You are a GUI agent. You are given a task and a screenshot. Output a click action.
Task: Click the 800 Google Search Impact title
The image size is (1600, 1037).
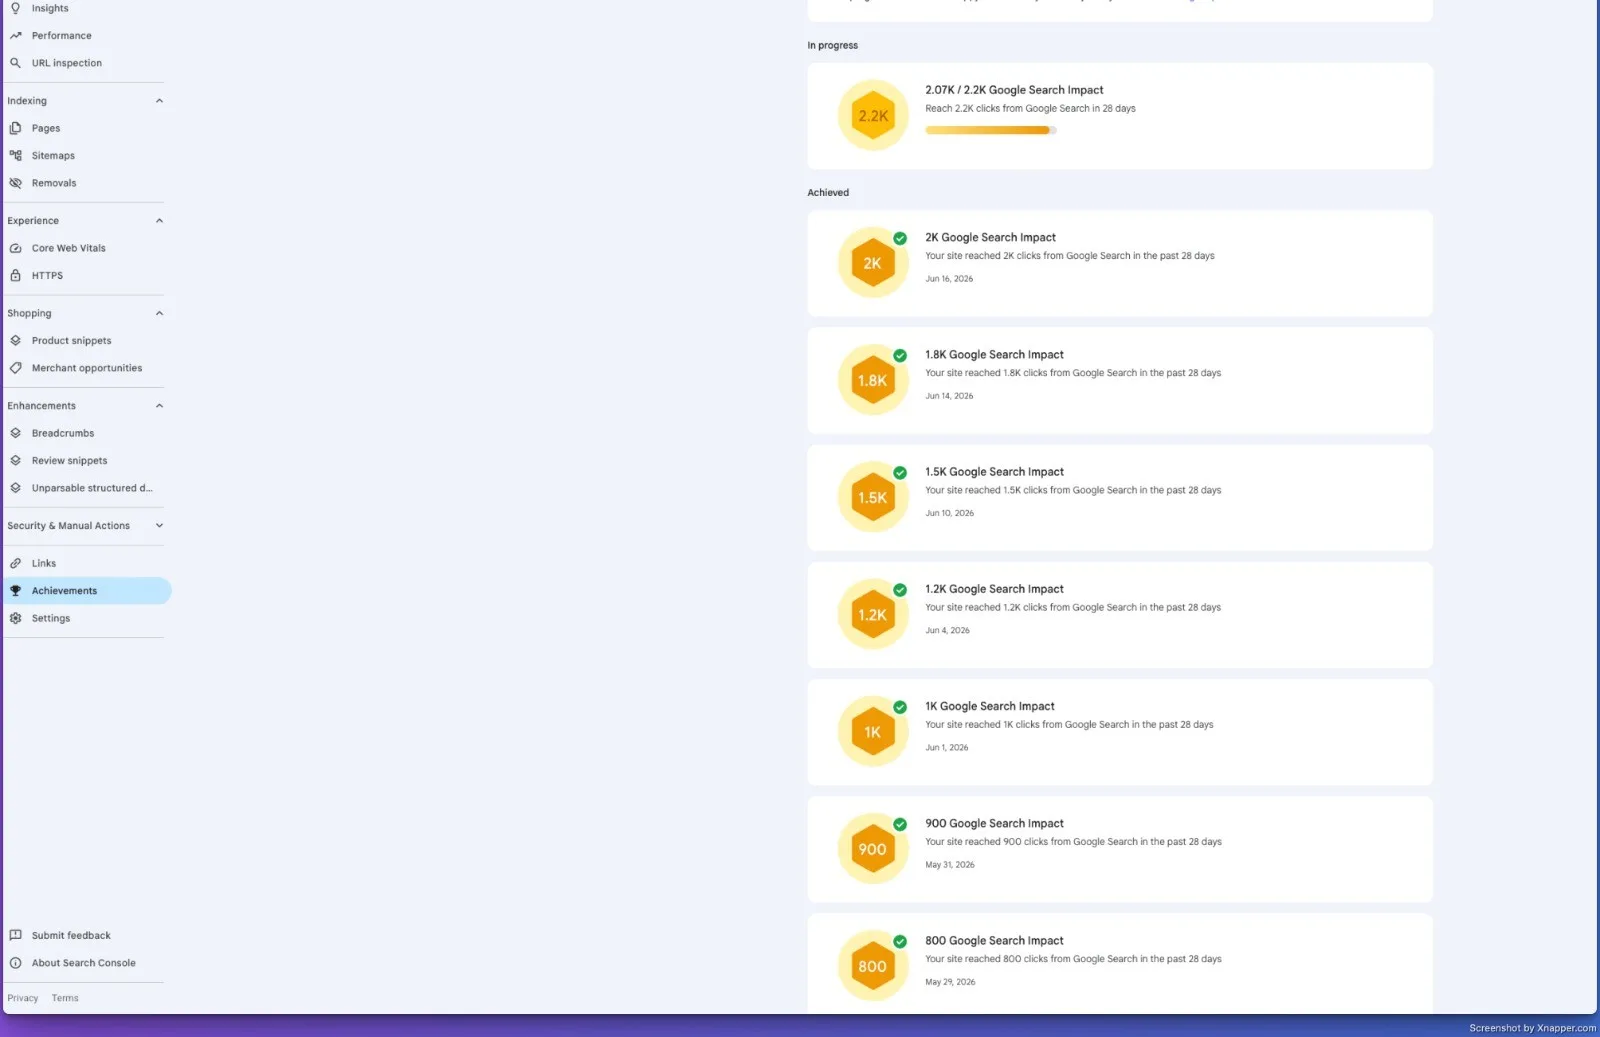(x=994, y=941)
